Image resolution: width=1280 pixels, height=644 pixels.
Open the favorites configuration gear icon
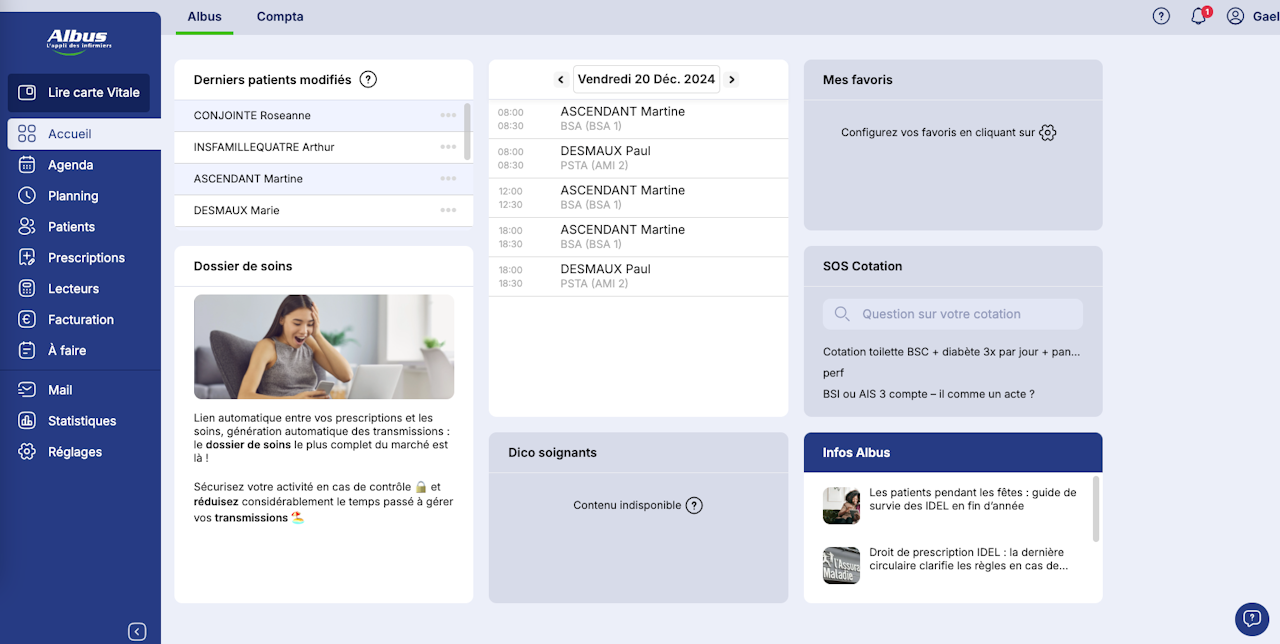[1048, 132]
